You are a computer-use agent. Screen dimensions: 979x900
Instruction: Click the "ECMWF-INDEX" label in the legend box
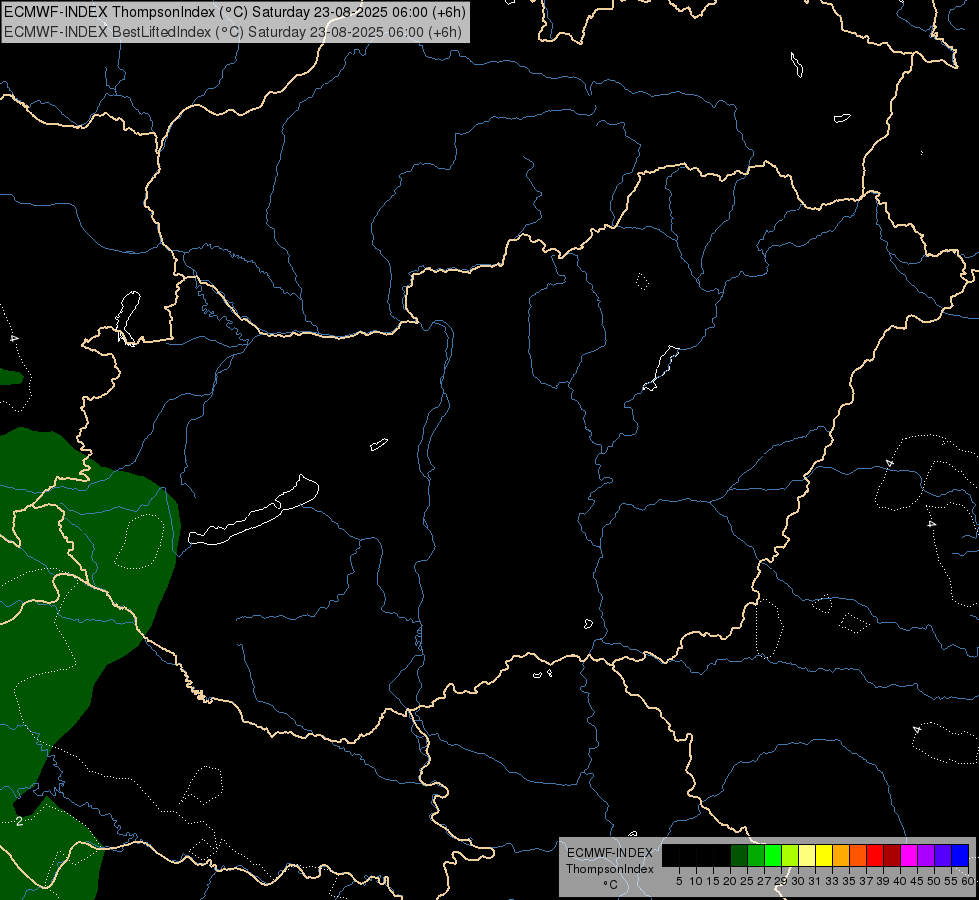610,853
